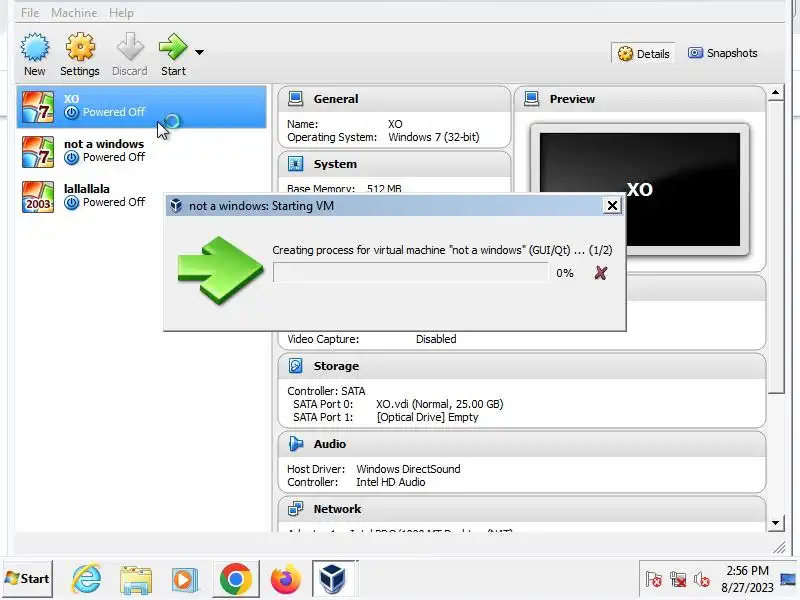Open the Help menu
The width and height of the screenshot is (800, 600).
(x=121, y=13)
